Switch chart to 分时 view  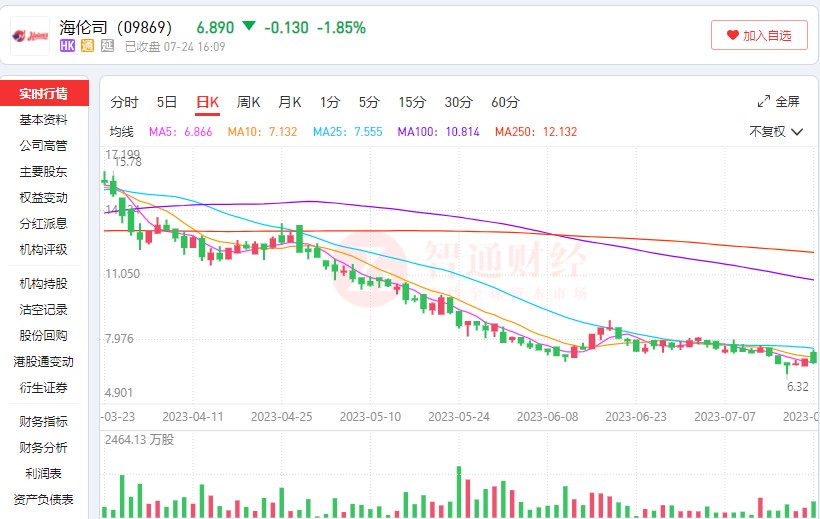point(124,102)
